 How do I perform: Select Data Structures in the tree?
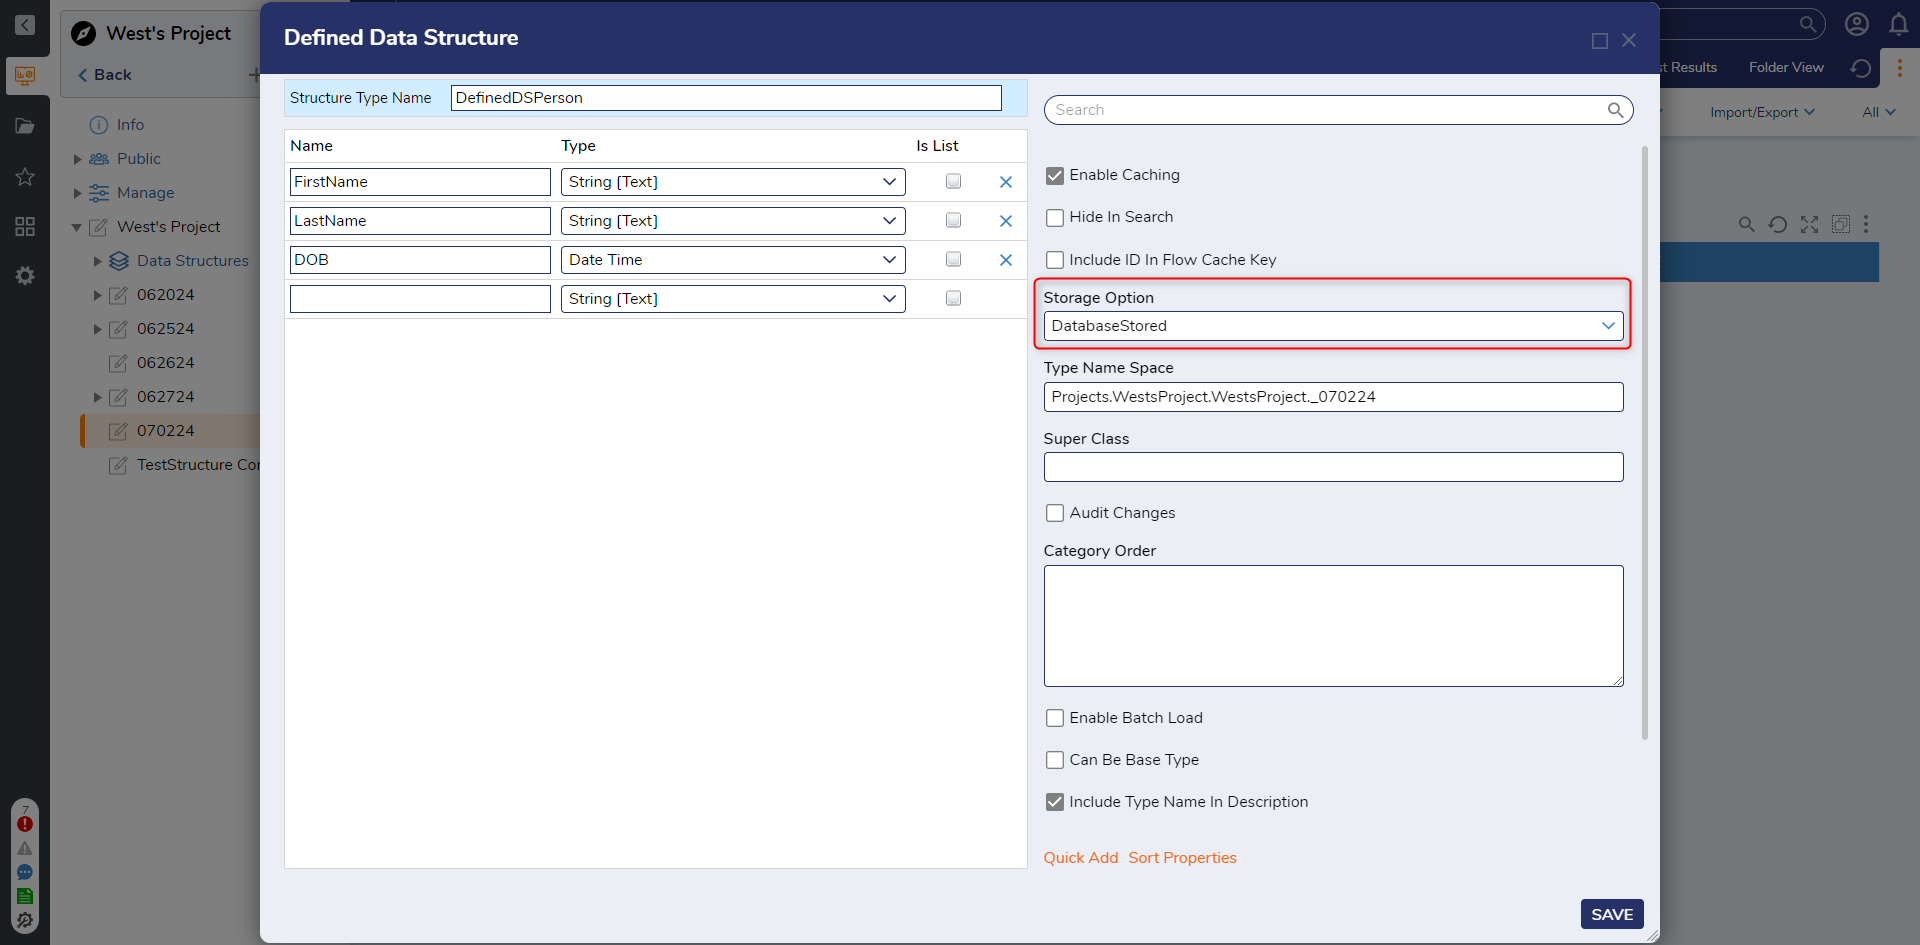(192, 261)
